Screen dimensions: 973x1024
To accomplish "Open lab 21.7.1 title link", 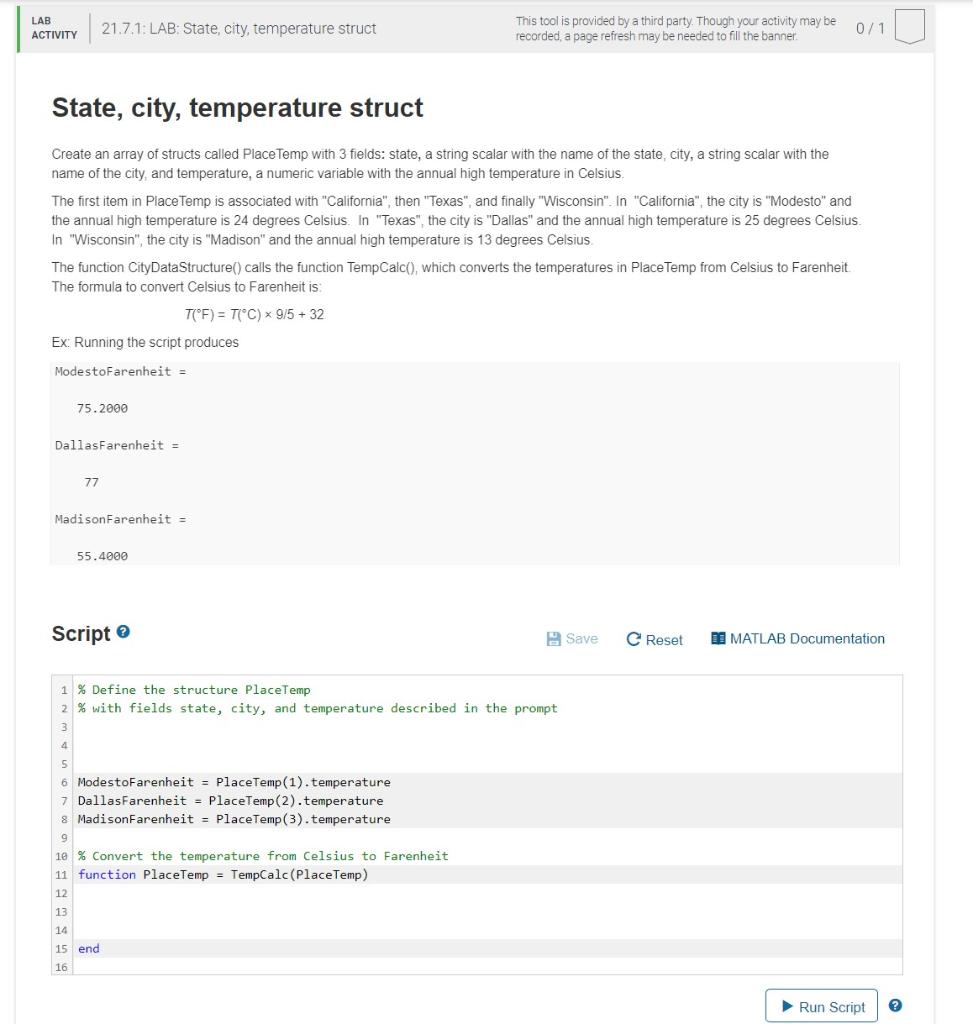I will coord(237,29).
